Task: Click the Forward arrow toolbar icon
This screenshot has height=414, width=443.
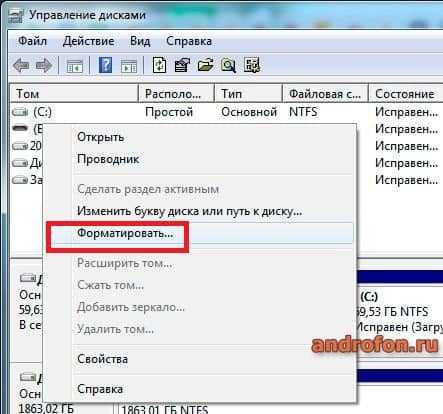Action: [x=44, y=65]
